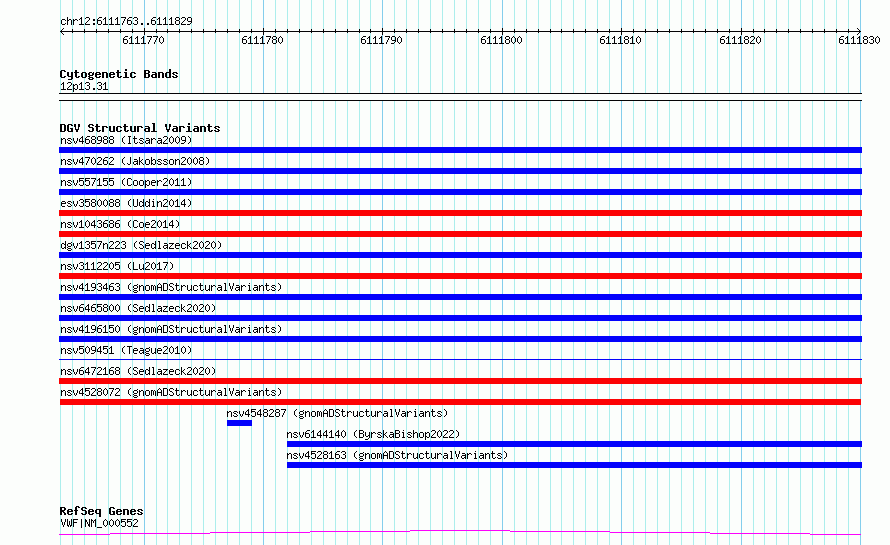Viewport: 890px width, 545px height.
Task: Click ruler position 6111830
Action: [859, 40]
